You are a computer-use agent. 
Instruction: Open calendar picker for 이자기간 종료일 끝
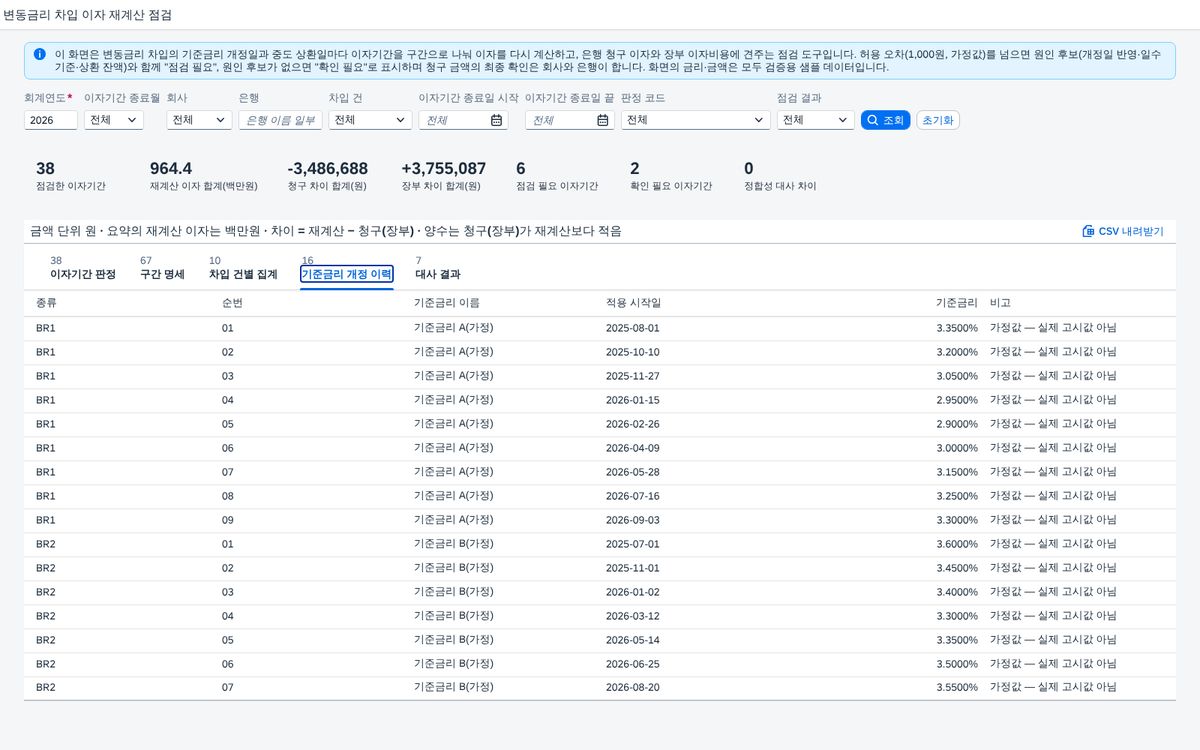pyautogui.click(x=603, y=120)
